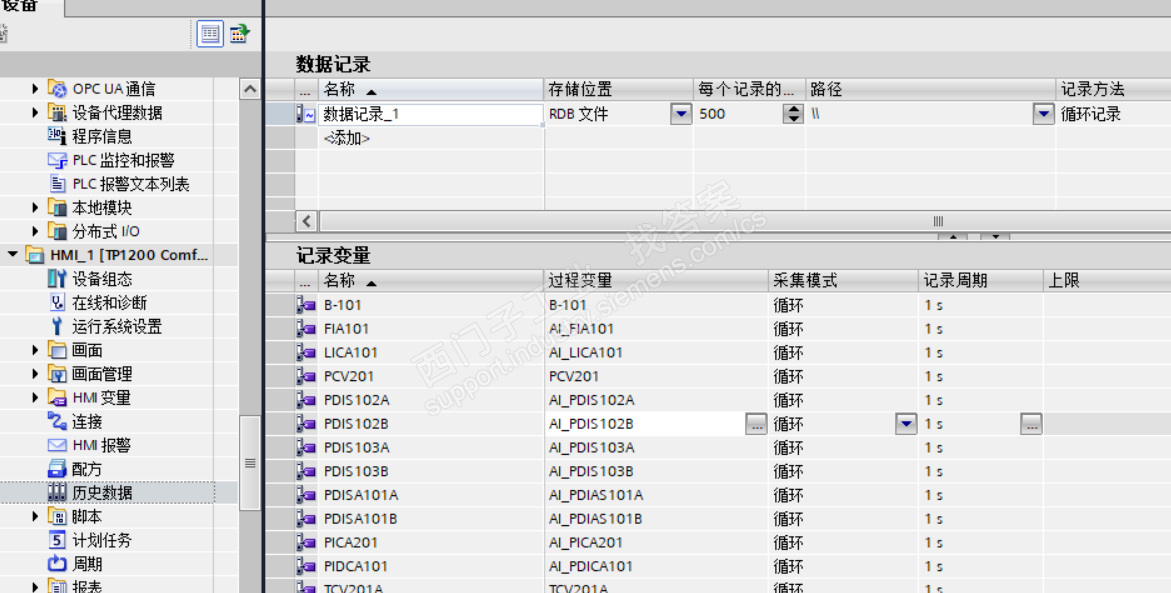The width and height of the screenshot is (1171, 593).
Task: Click the 程序信息 icon
Action: 58,136
